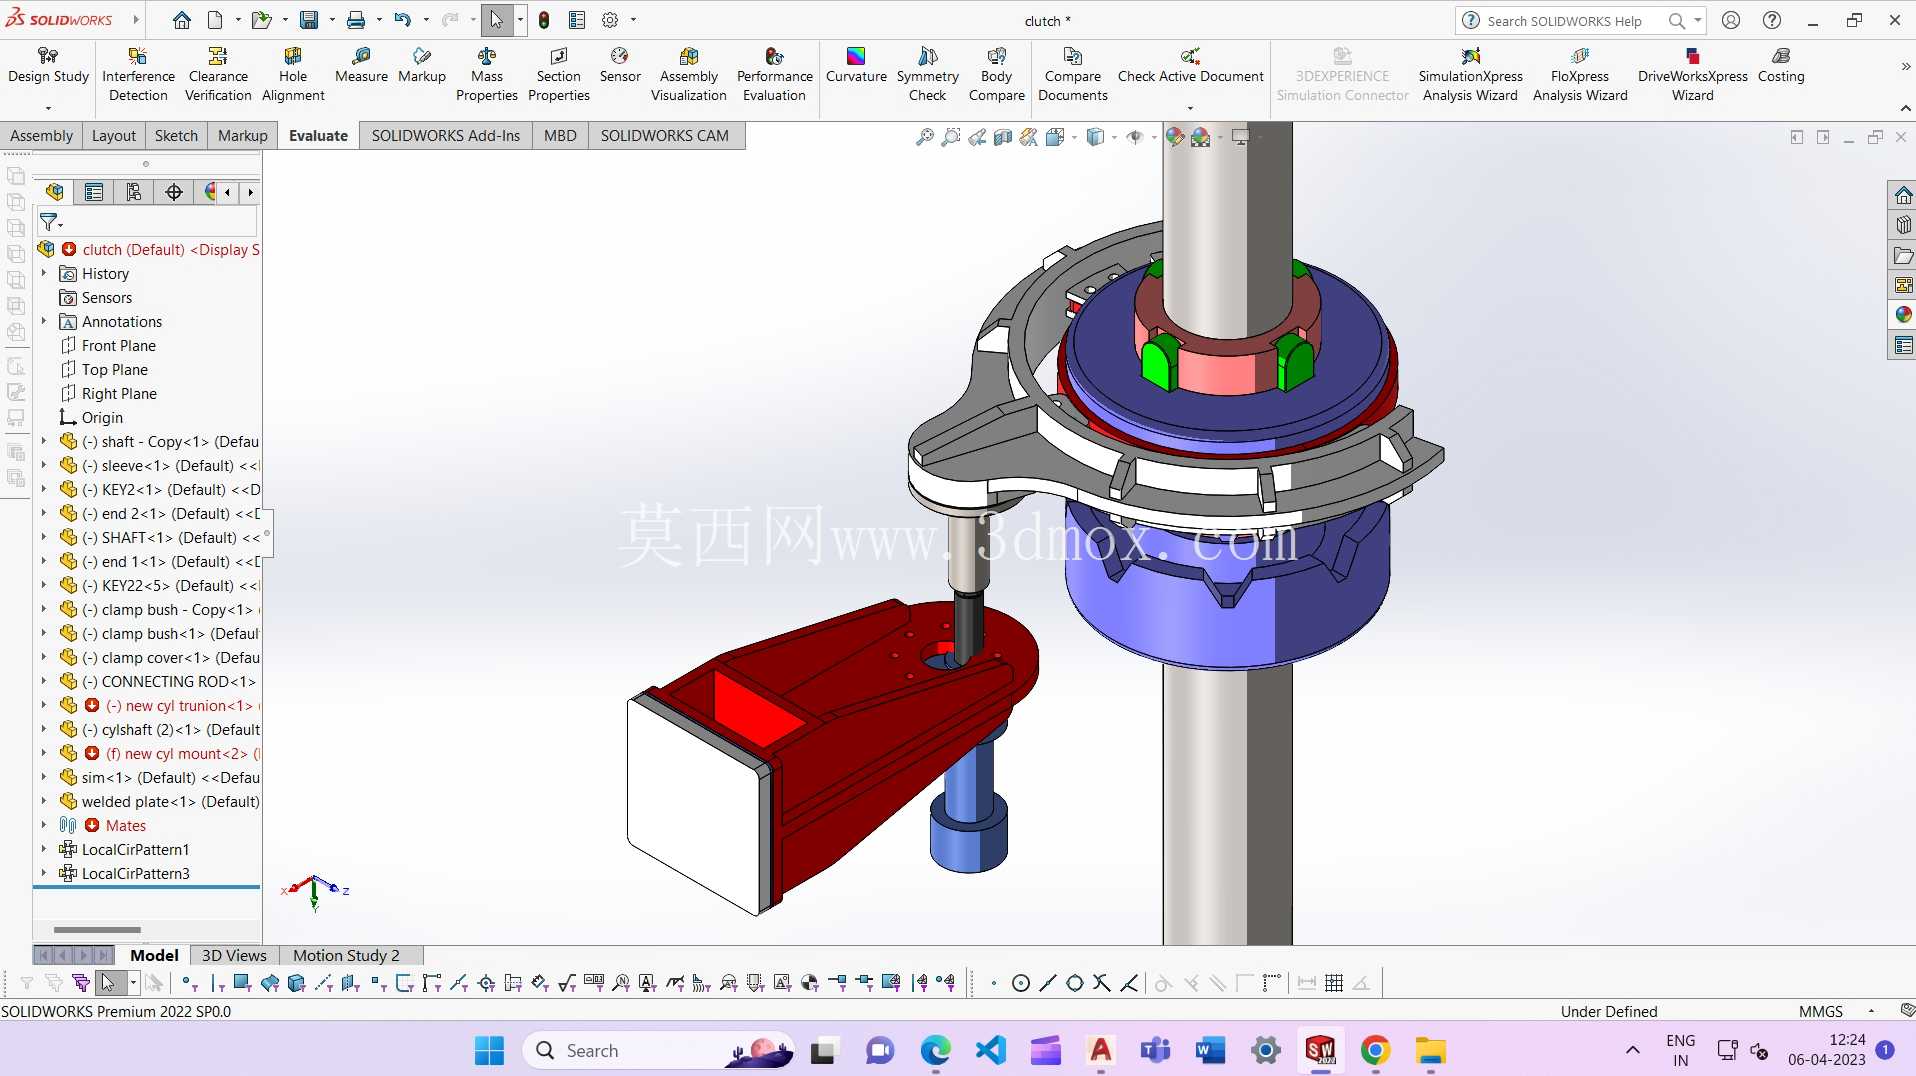This screenshot has height=1076, width=1916.
Task: Open Compare Documents
Action: (1073, 75)
